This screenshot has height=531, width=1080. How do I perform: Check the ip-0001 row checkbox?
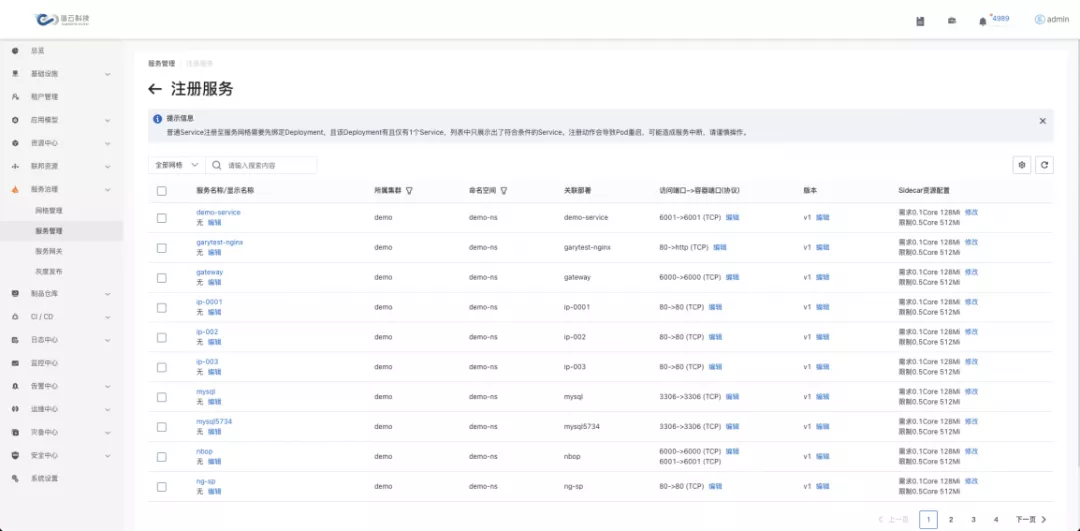pyautogui.click(x=162, y=307)
